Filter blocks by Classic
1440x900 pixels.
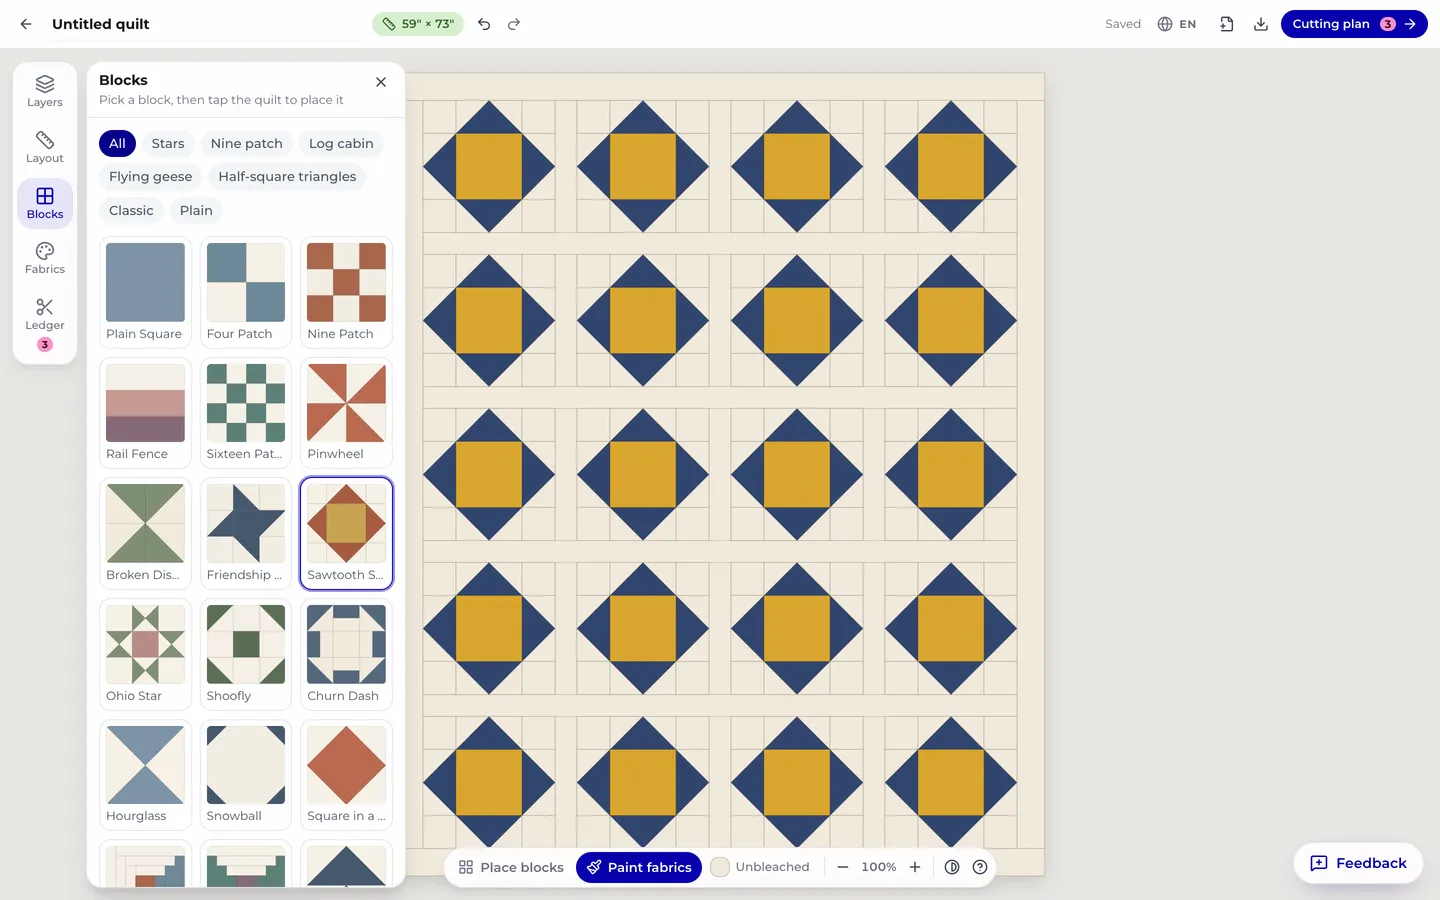coord(131,211)
